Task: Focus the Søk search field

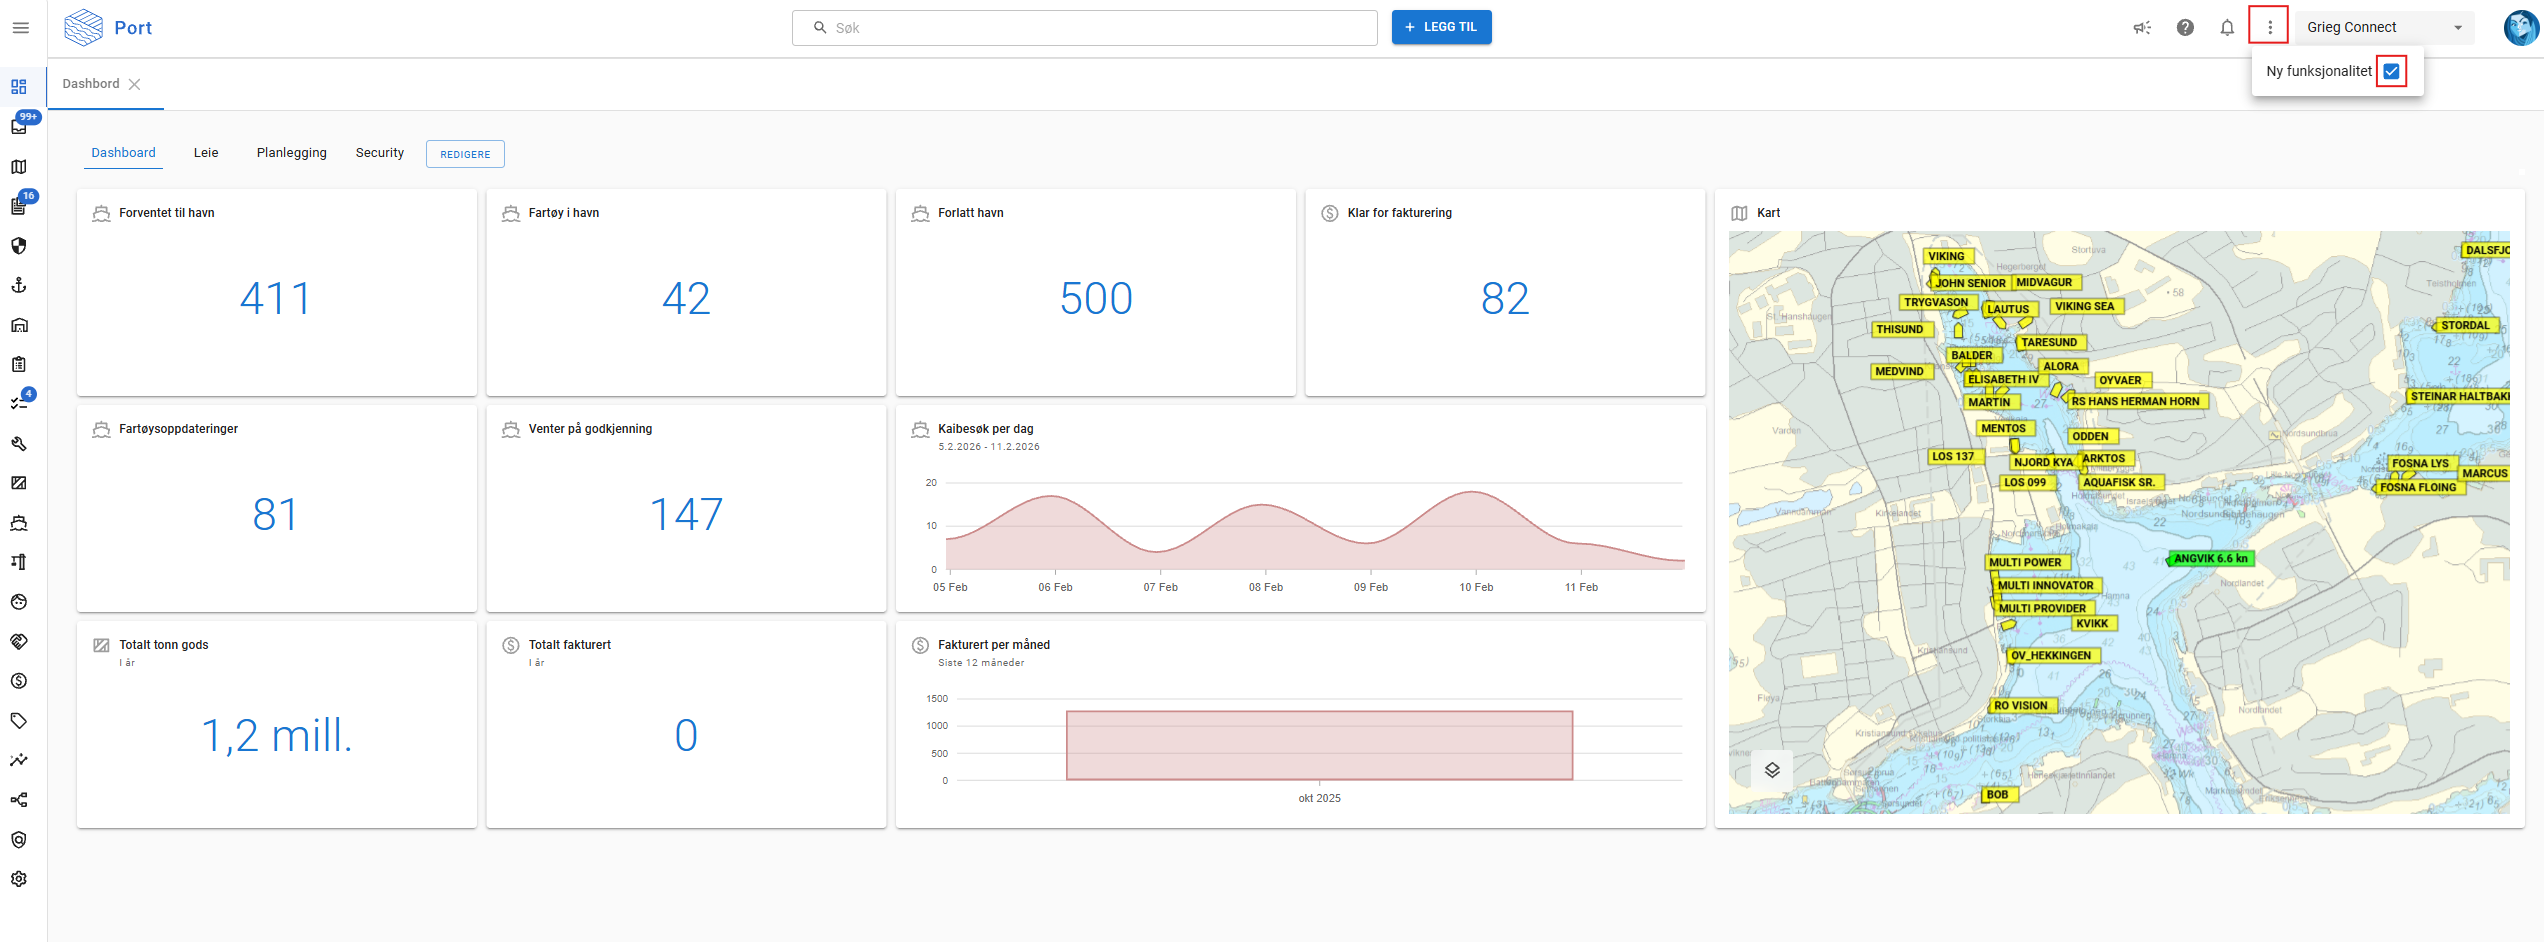Action: (1084, 28)
